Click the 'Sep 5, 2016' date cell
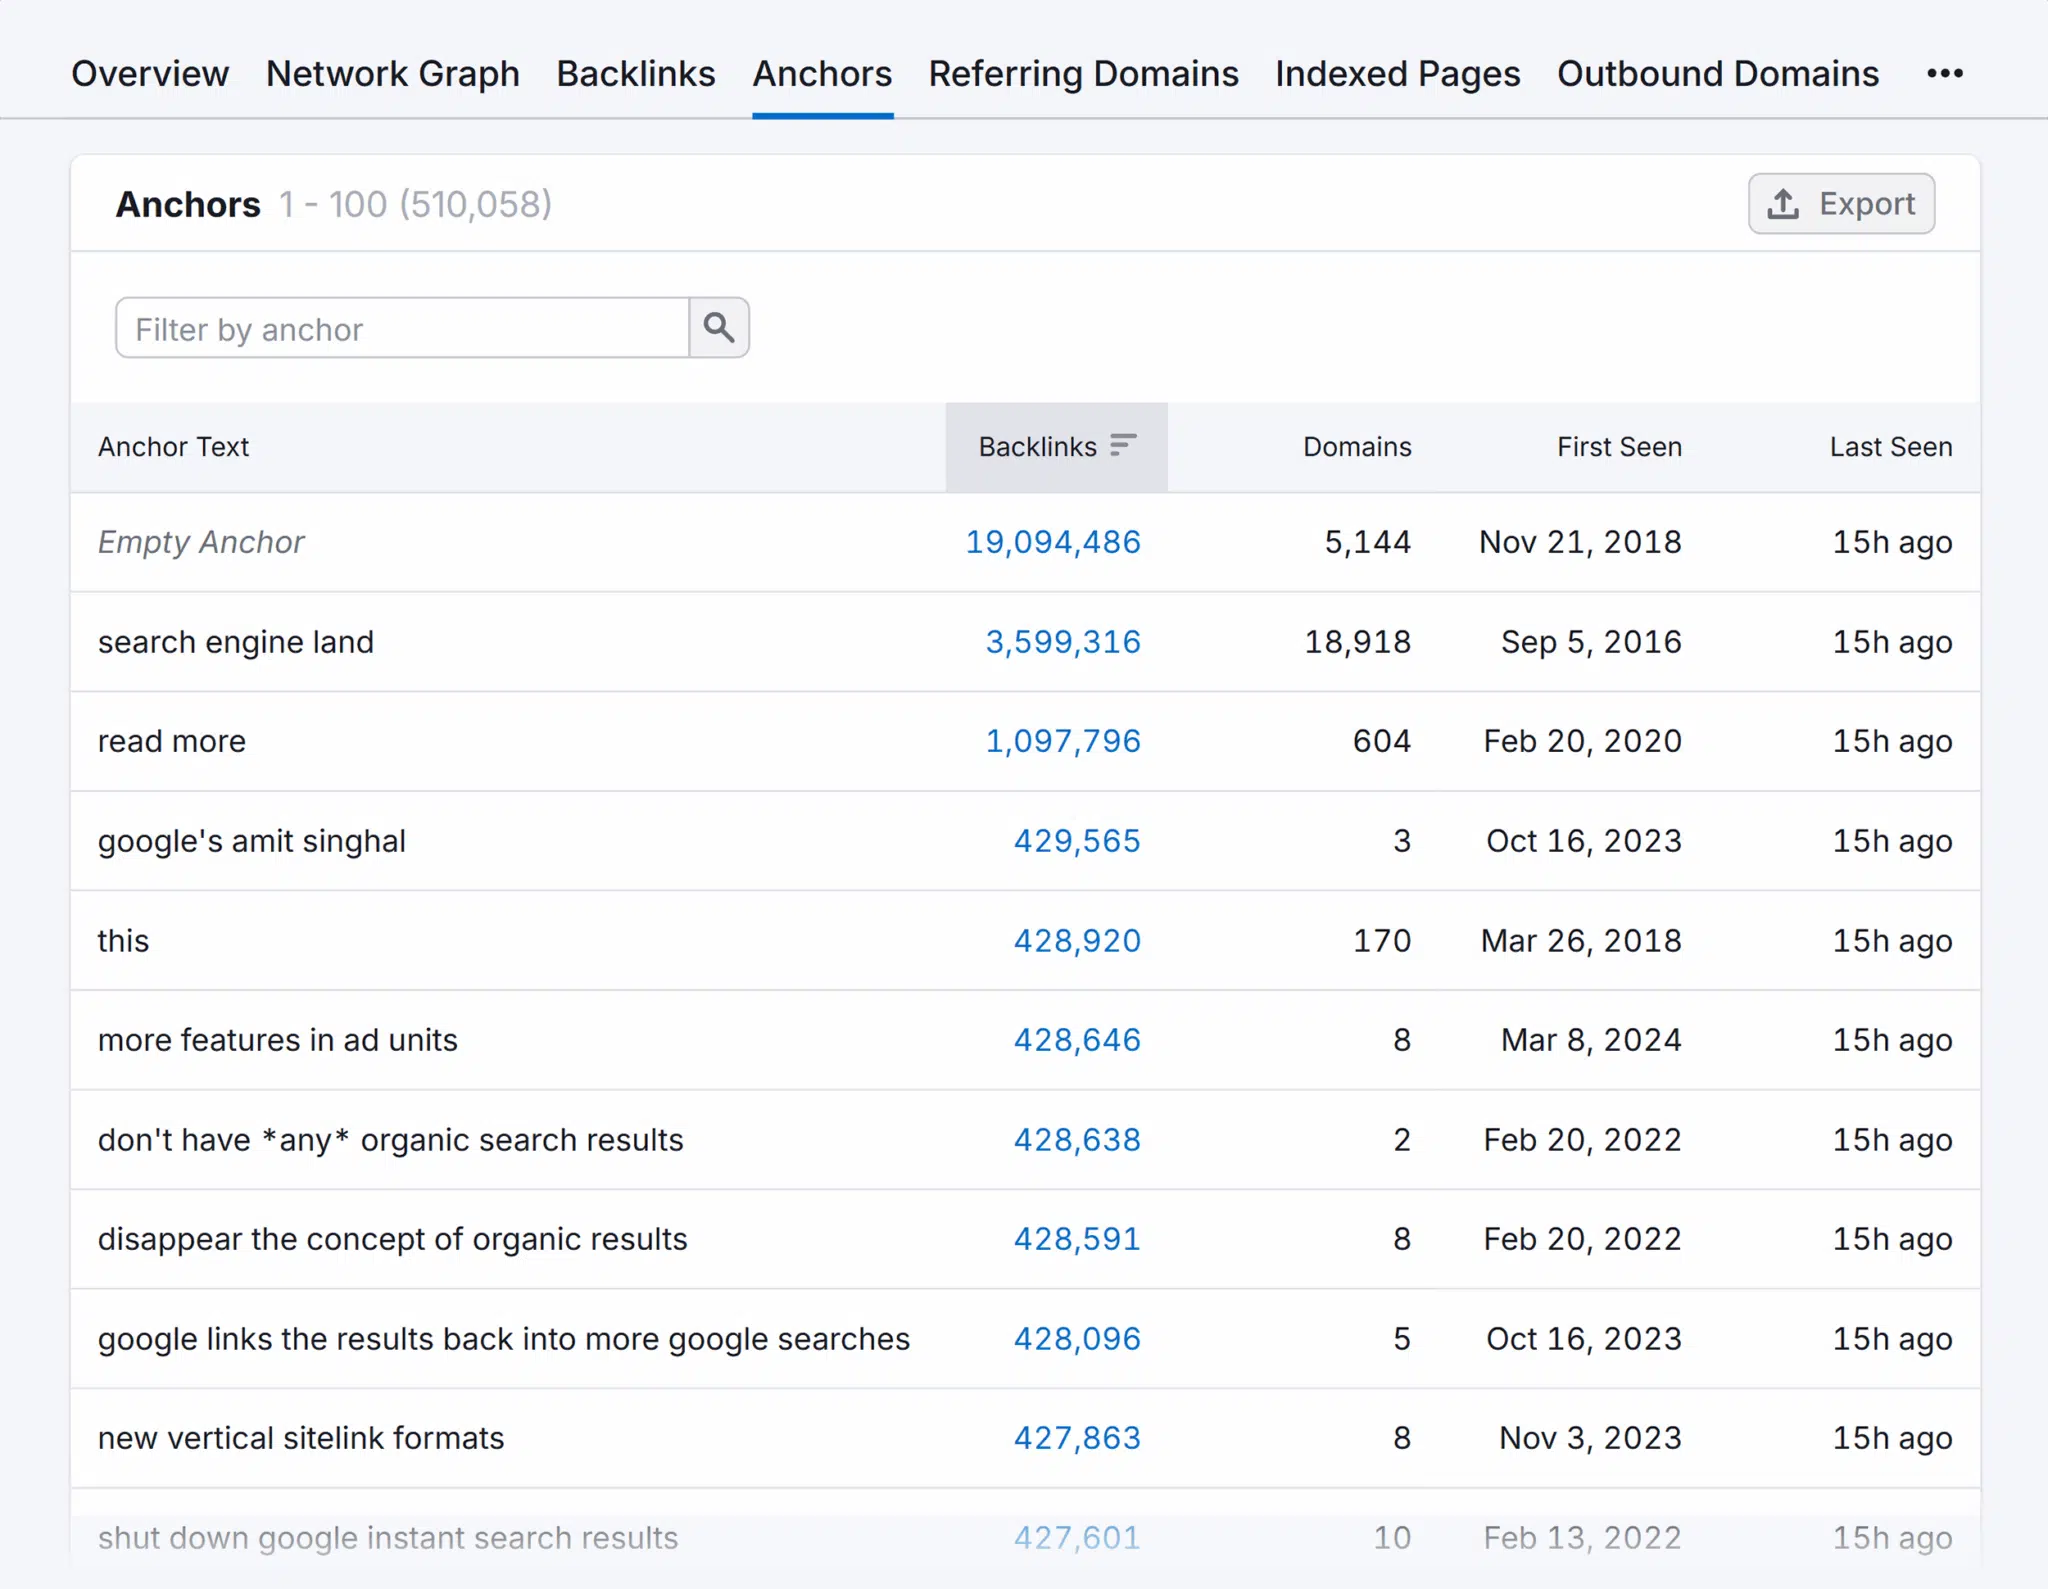Viewport: 2048px width, 1589px height. (1591, 642)
